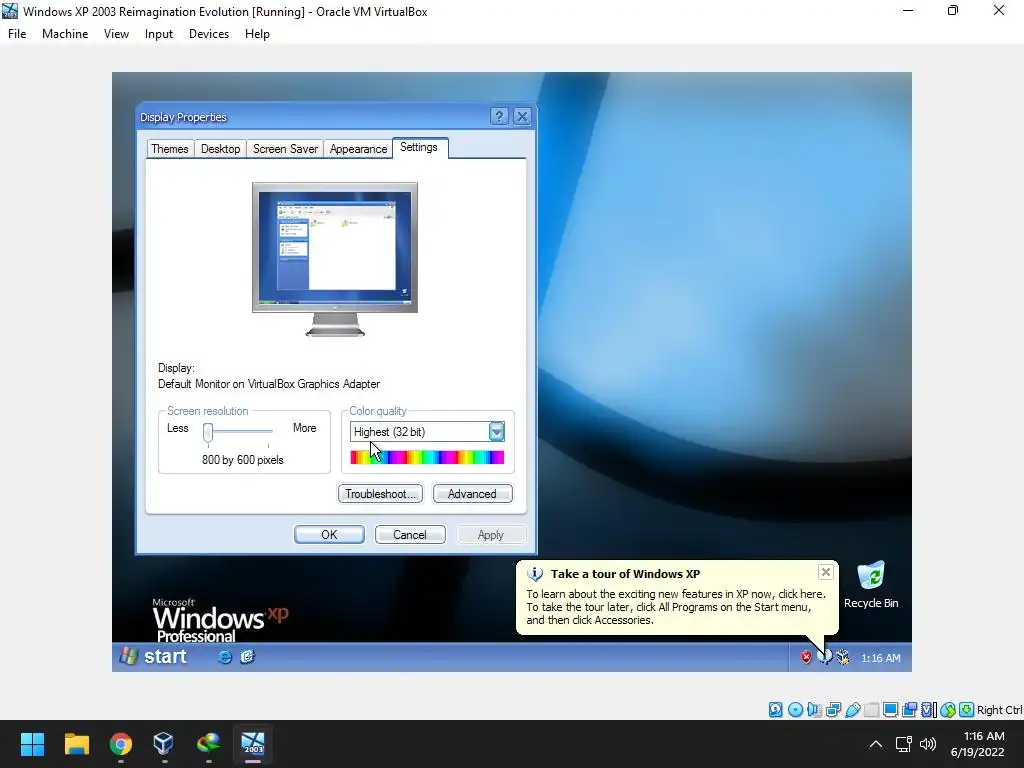Open Outlook Express quick launch icon
Image resolution: width=1024 pixels, height=768 pixels.
tap(247, 657)
